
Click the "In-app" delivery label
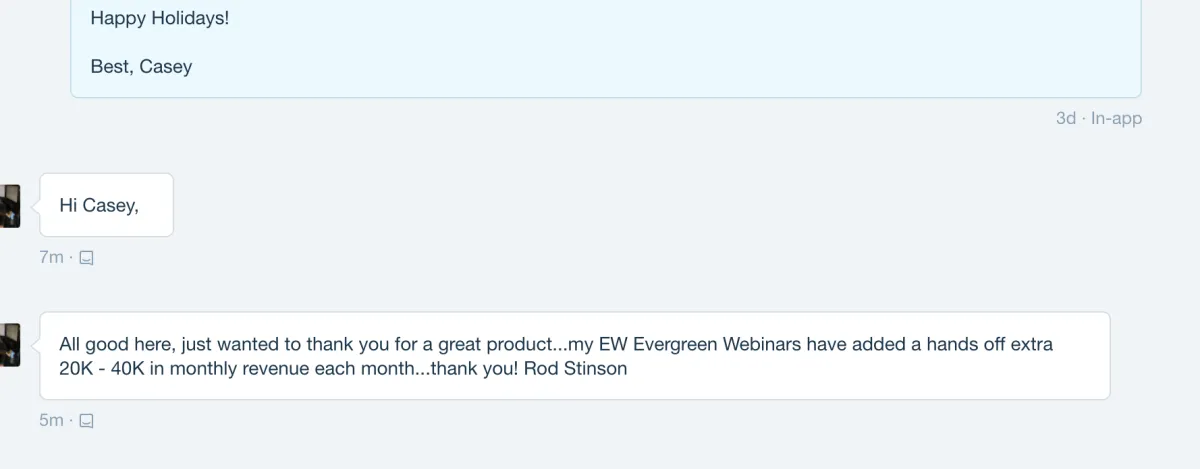coord(1116,118)
